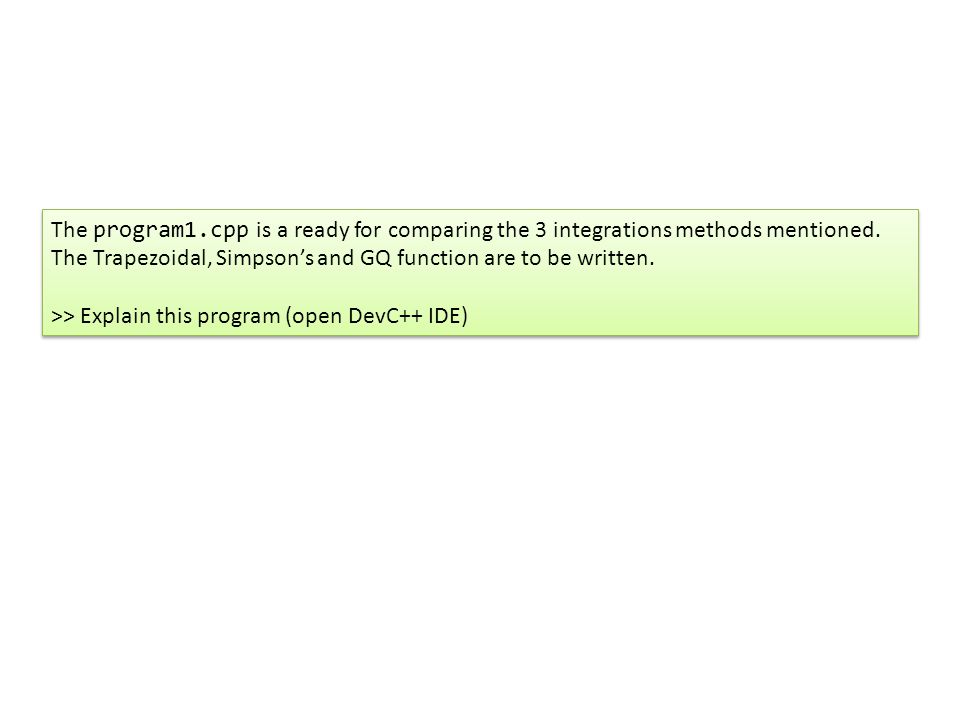This screenshot has width=960, height=720.
Task: Click the word Trapezoidal in the text box
Action: [152, 258]
